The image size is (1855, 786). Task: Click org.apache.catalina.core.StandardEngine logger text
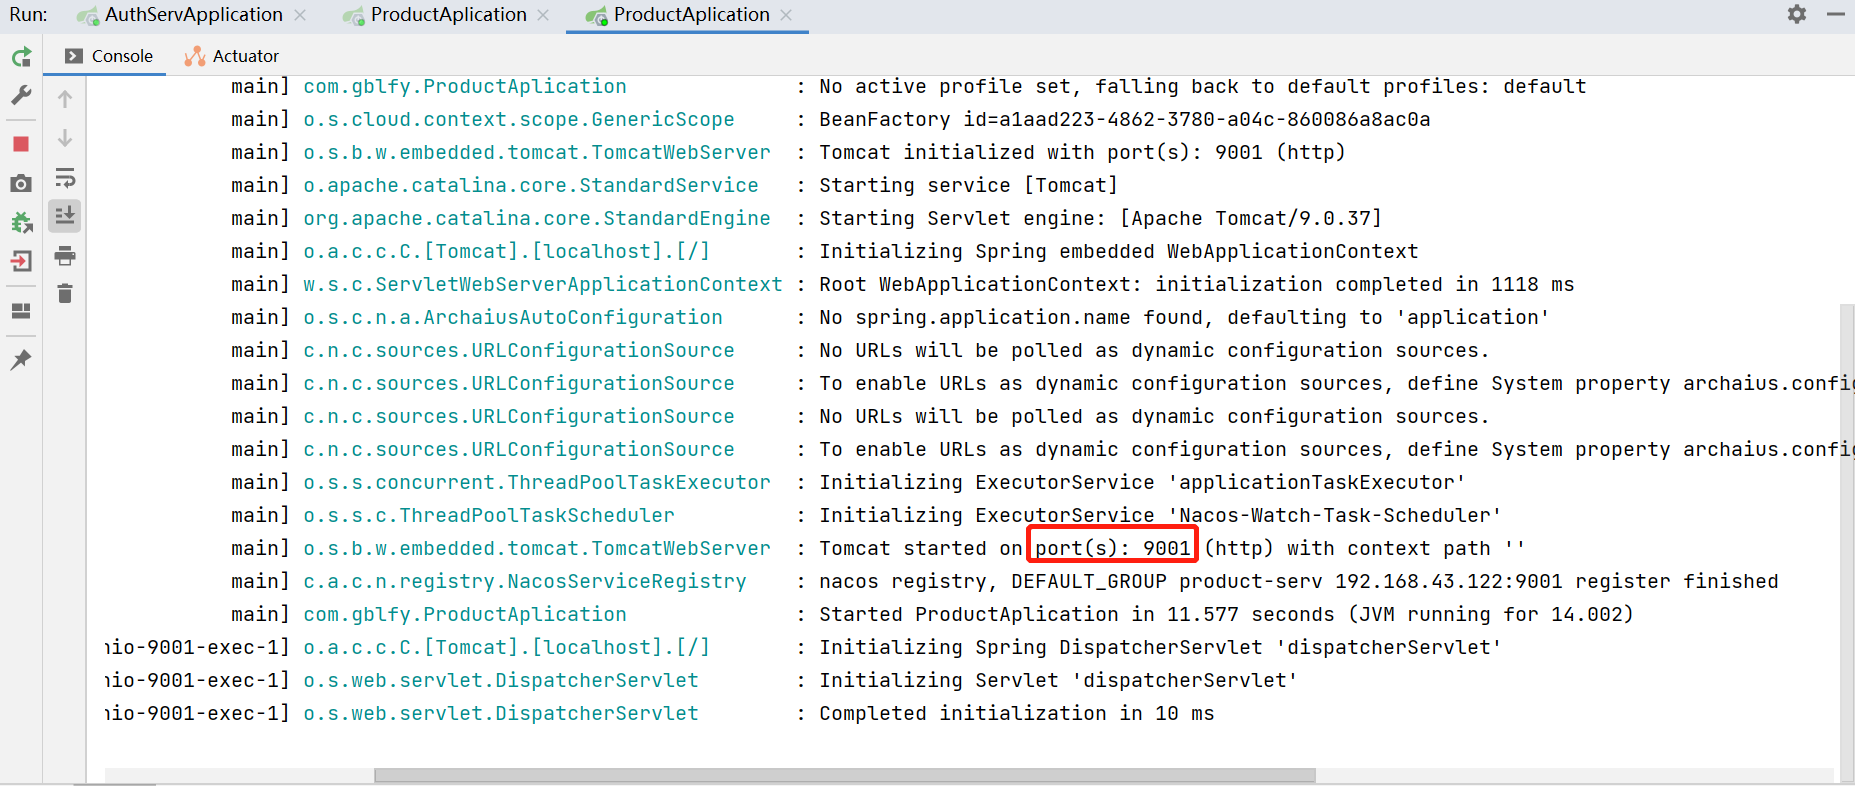pyautogui.click(x=537, y=218)
